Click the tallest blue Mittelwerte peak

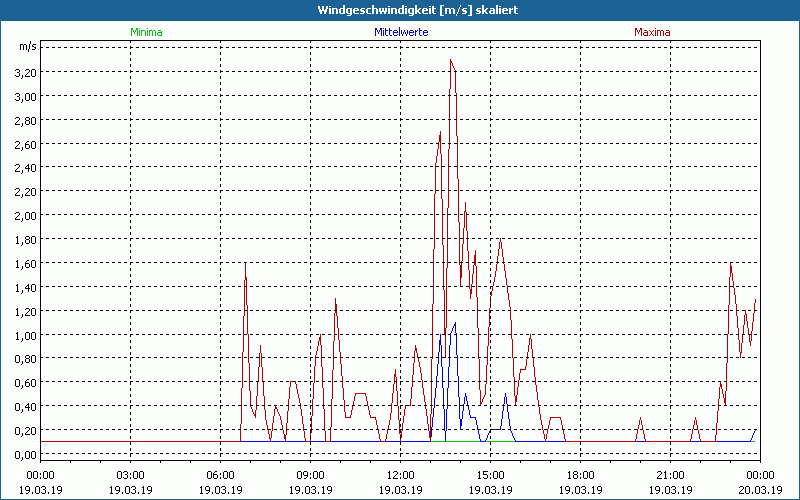pos(455,323)
